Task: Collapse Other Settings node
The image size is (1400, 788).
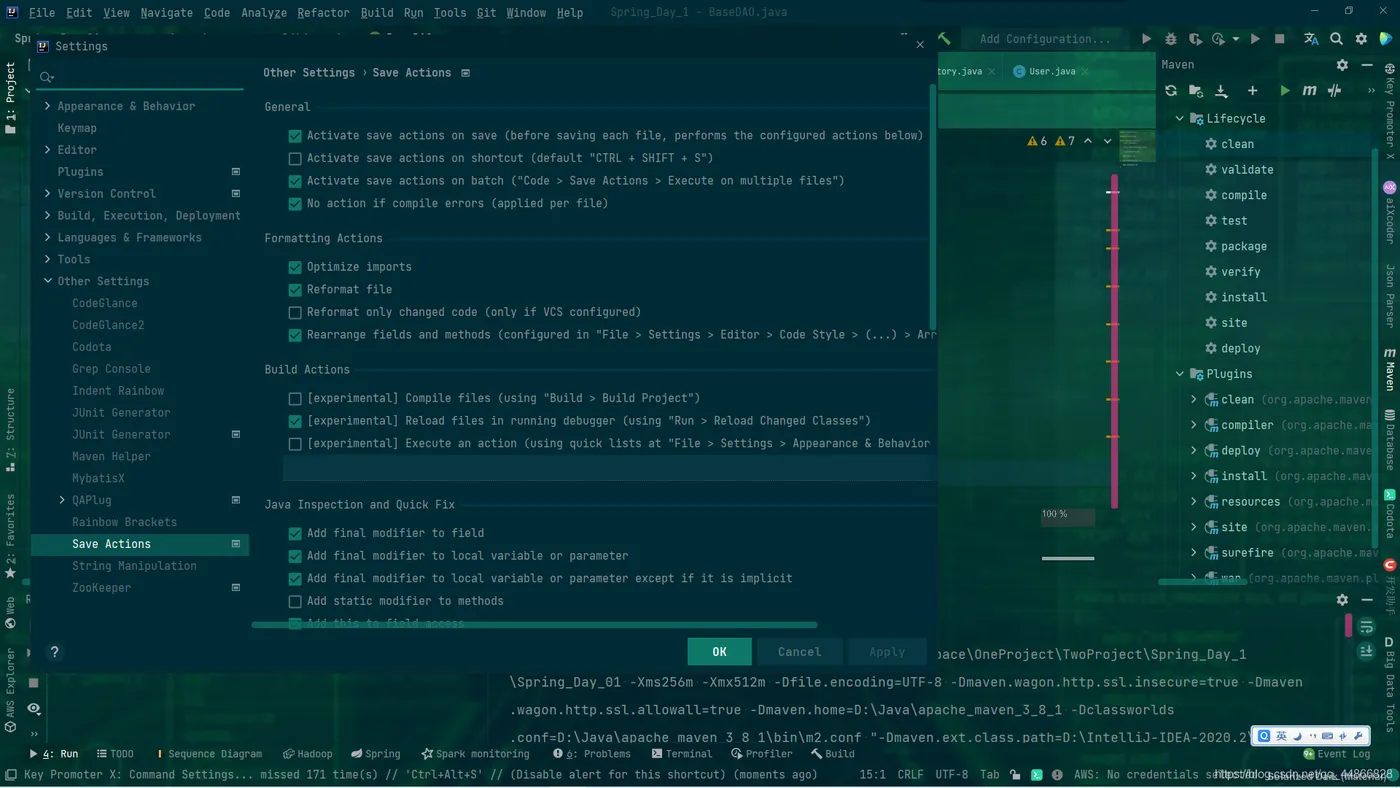Action: point(47,281)
